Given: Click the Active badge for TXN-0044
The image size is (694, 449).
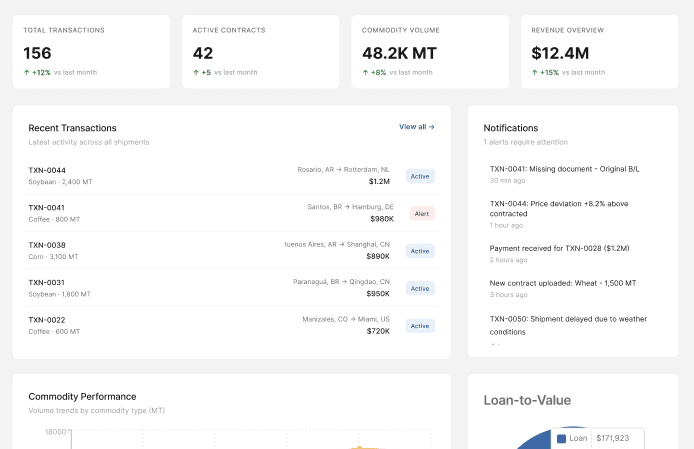Looking at the screenshot, I should (x=420, y=176).
